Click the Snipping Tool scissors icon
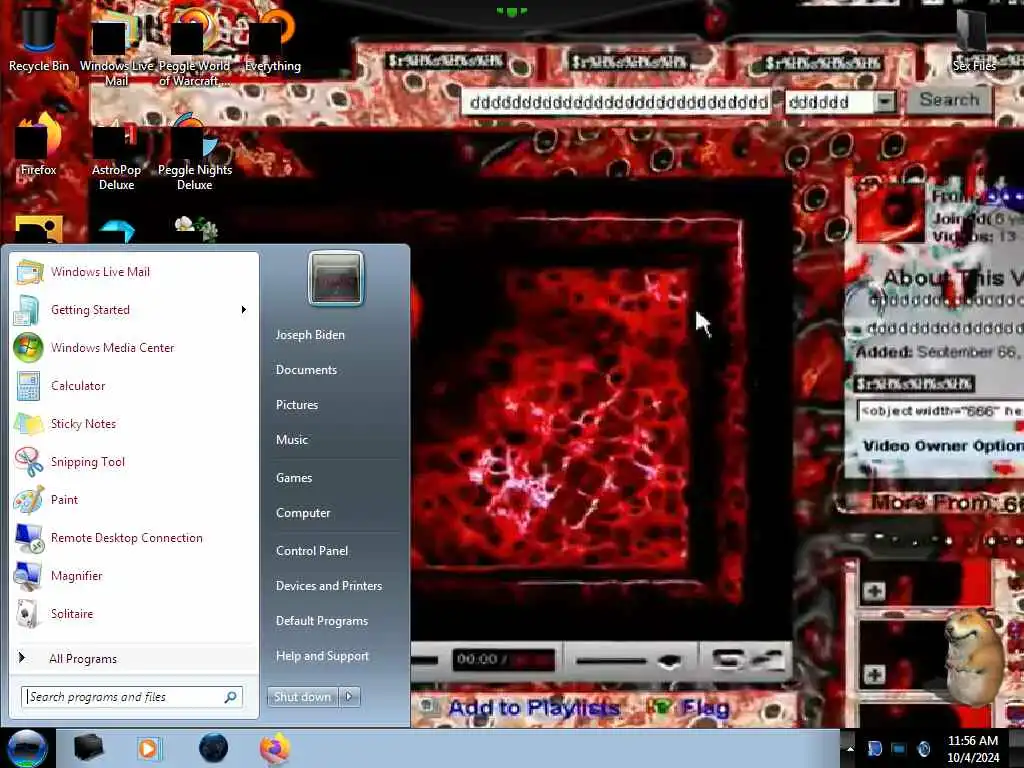1024x768 pixels. tap(28, 462)
